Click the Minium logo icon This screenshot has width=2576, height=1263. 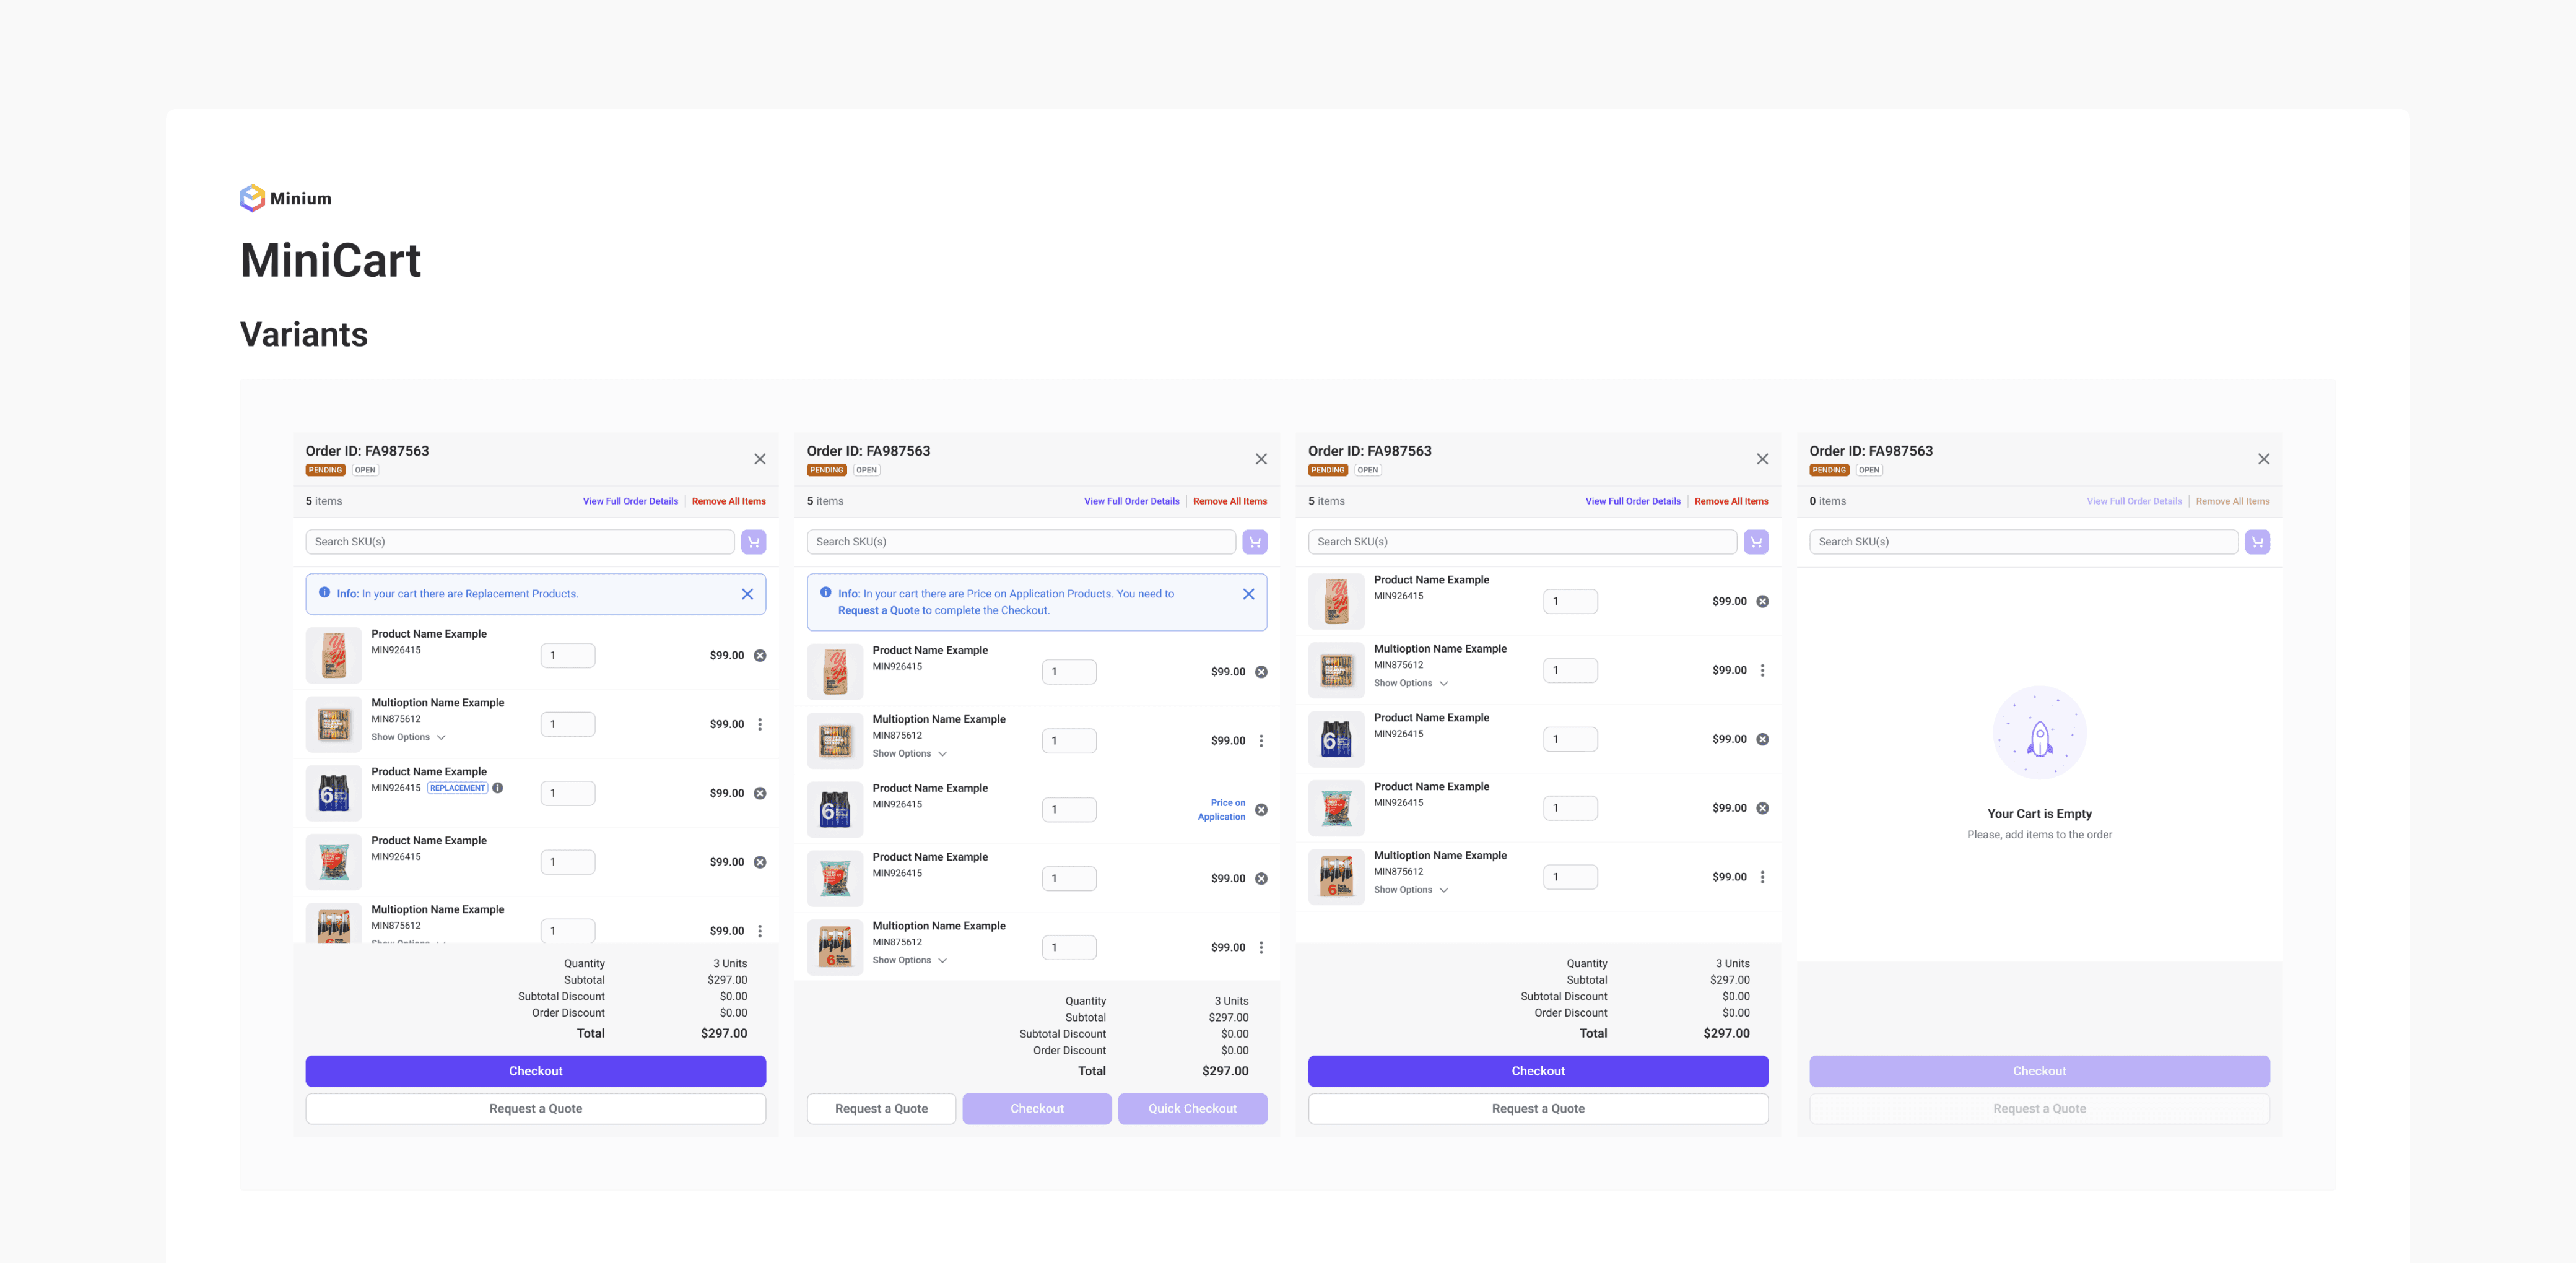click(x=252, y=198)
